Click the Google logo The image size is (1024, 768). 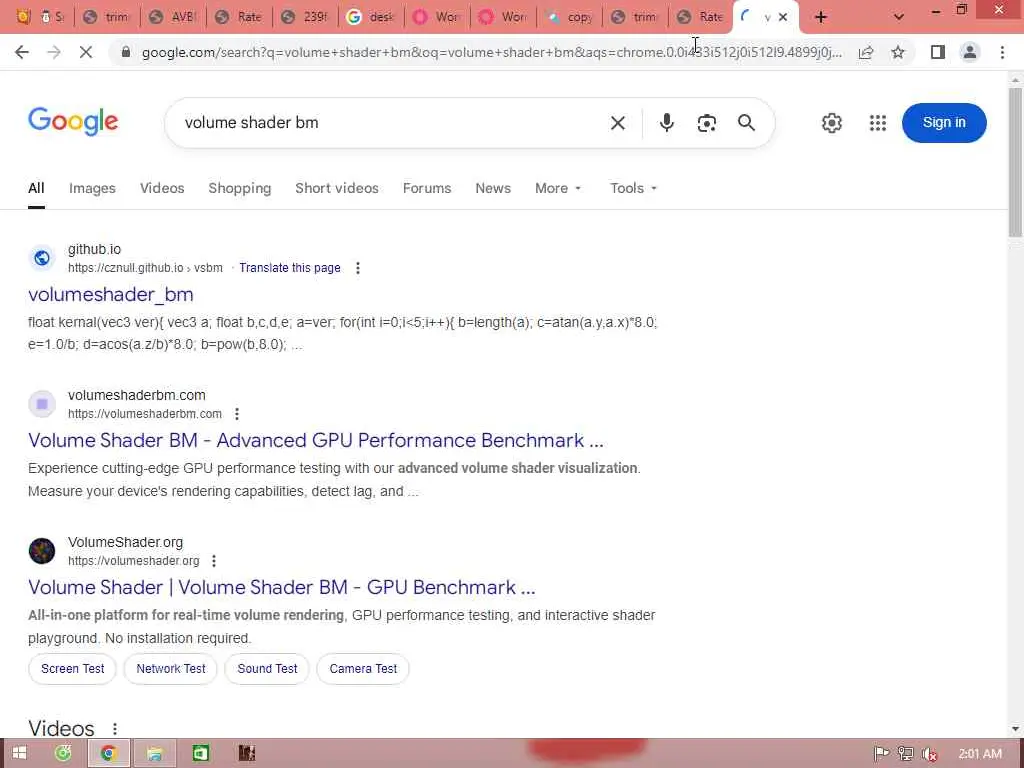click(73, 122)
